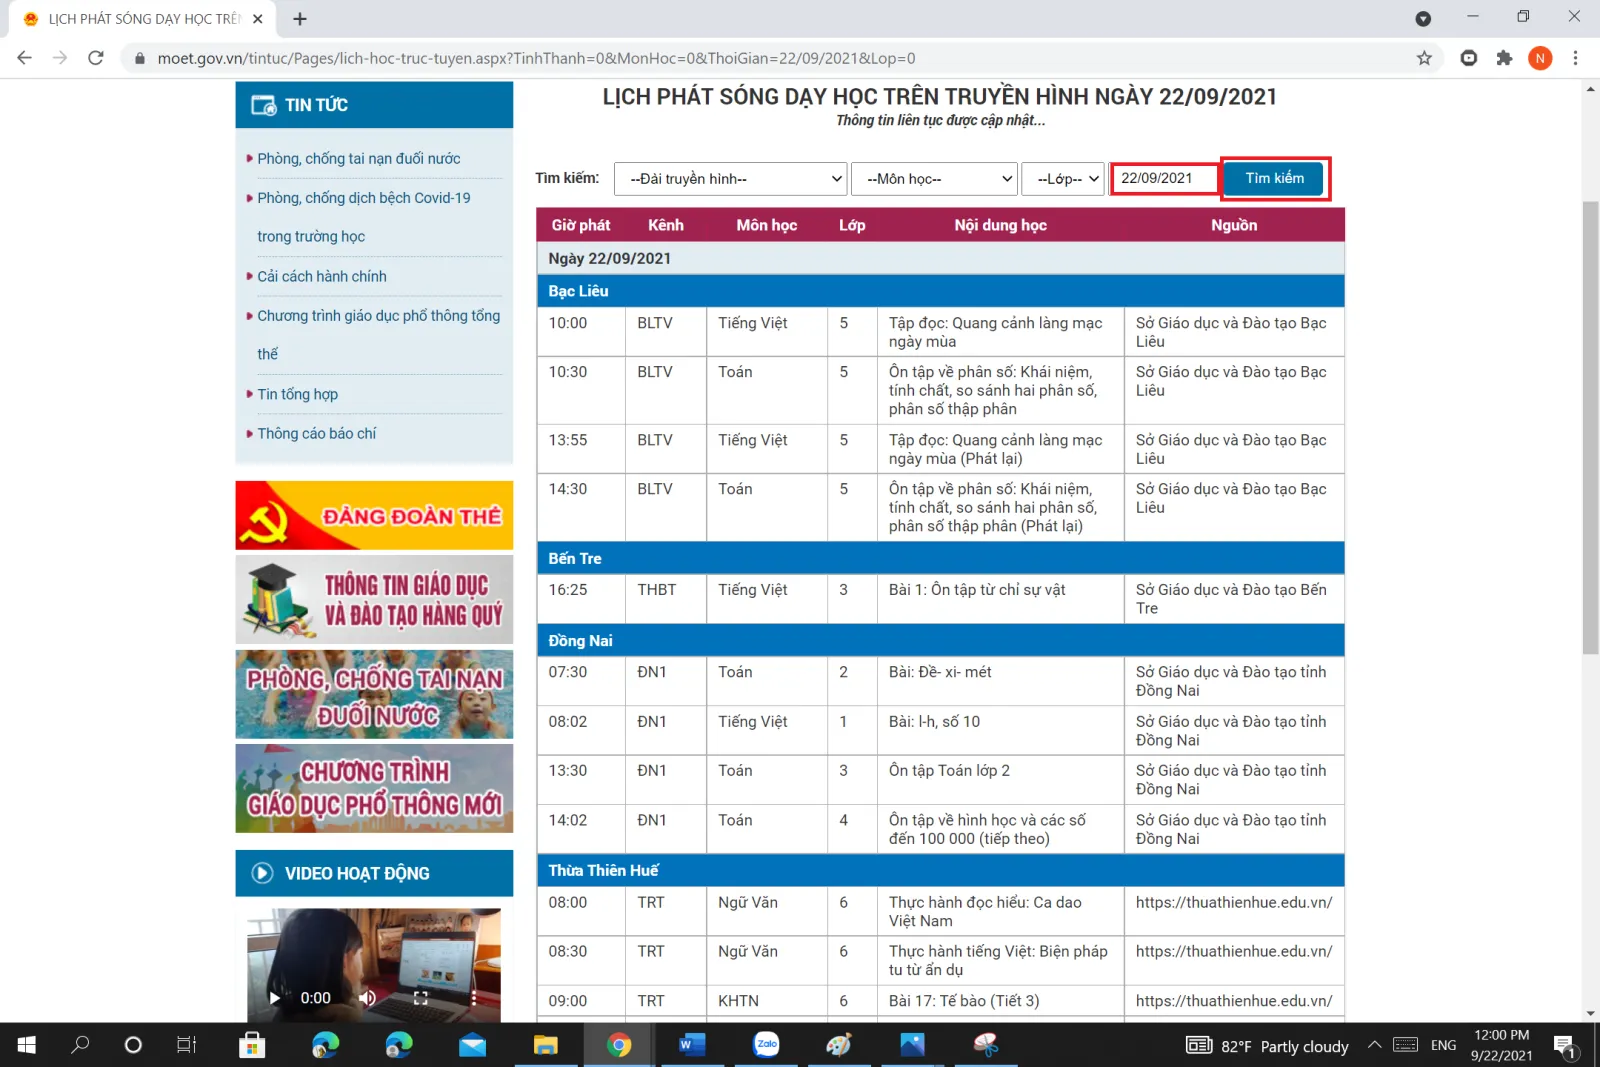Open the Đài truyền hình dropdown
Screen dimensions: 1600x1067
pyautogui.click(x=730, y=179)
